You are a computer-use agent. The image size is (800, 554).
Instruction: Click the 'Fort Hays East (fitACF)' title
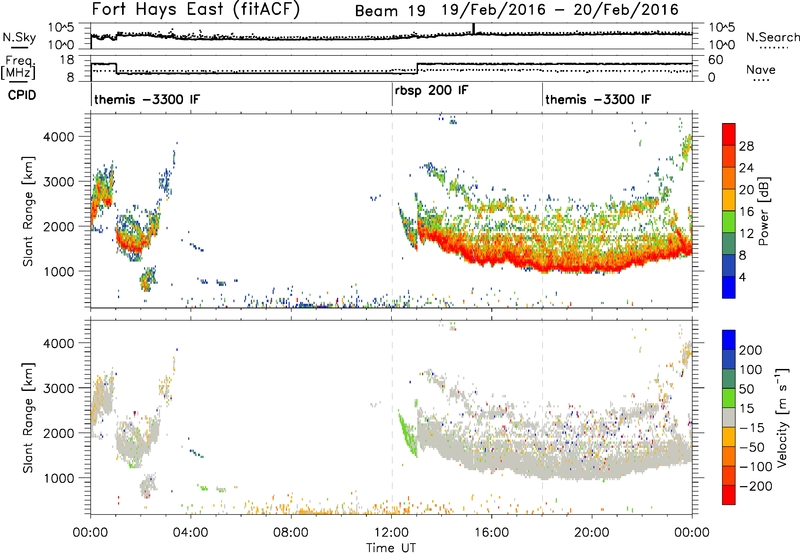tap(196, 9)
